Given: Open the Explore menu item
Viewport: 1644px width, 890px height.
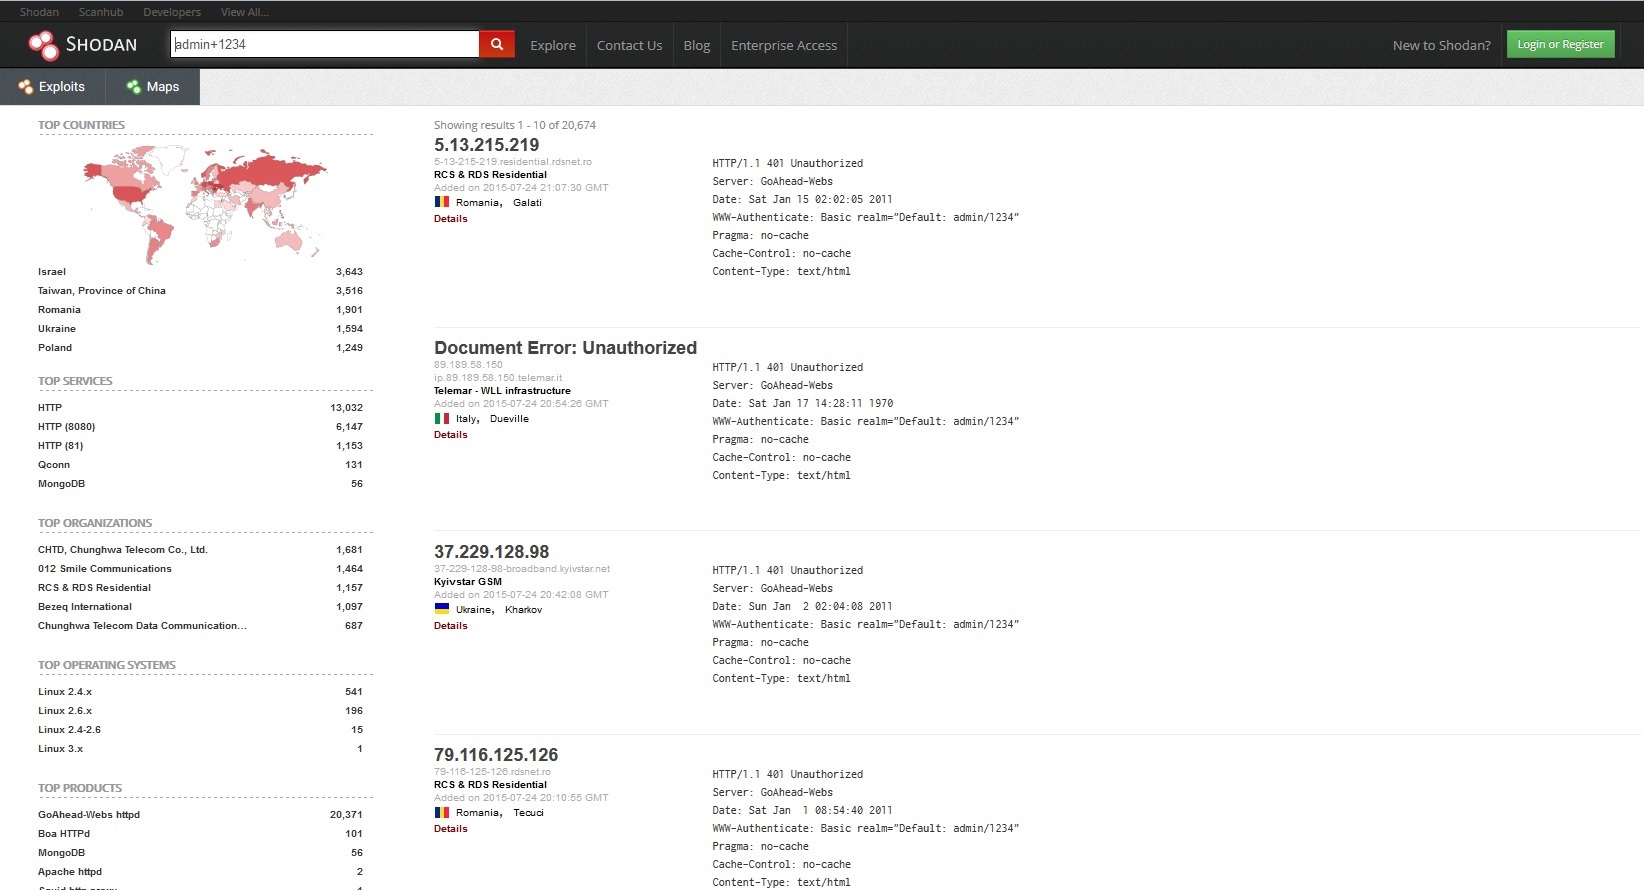Looking at the screenshot, I should 553,45.
